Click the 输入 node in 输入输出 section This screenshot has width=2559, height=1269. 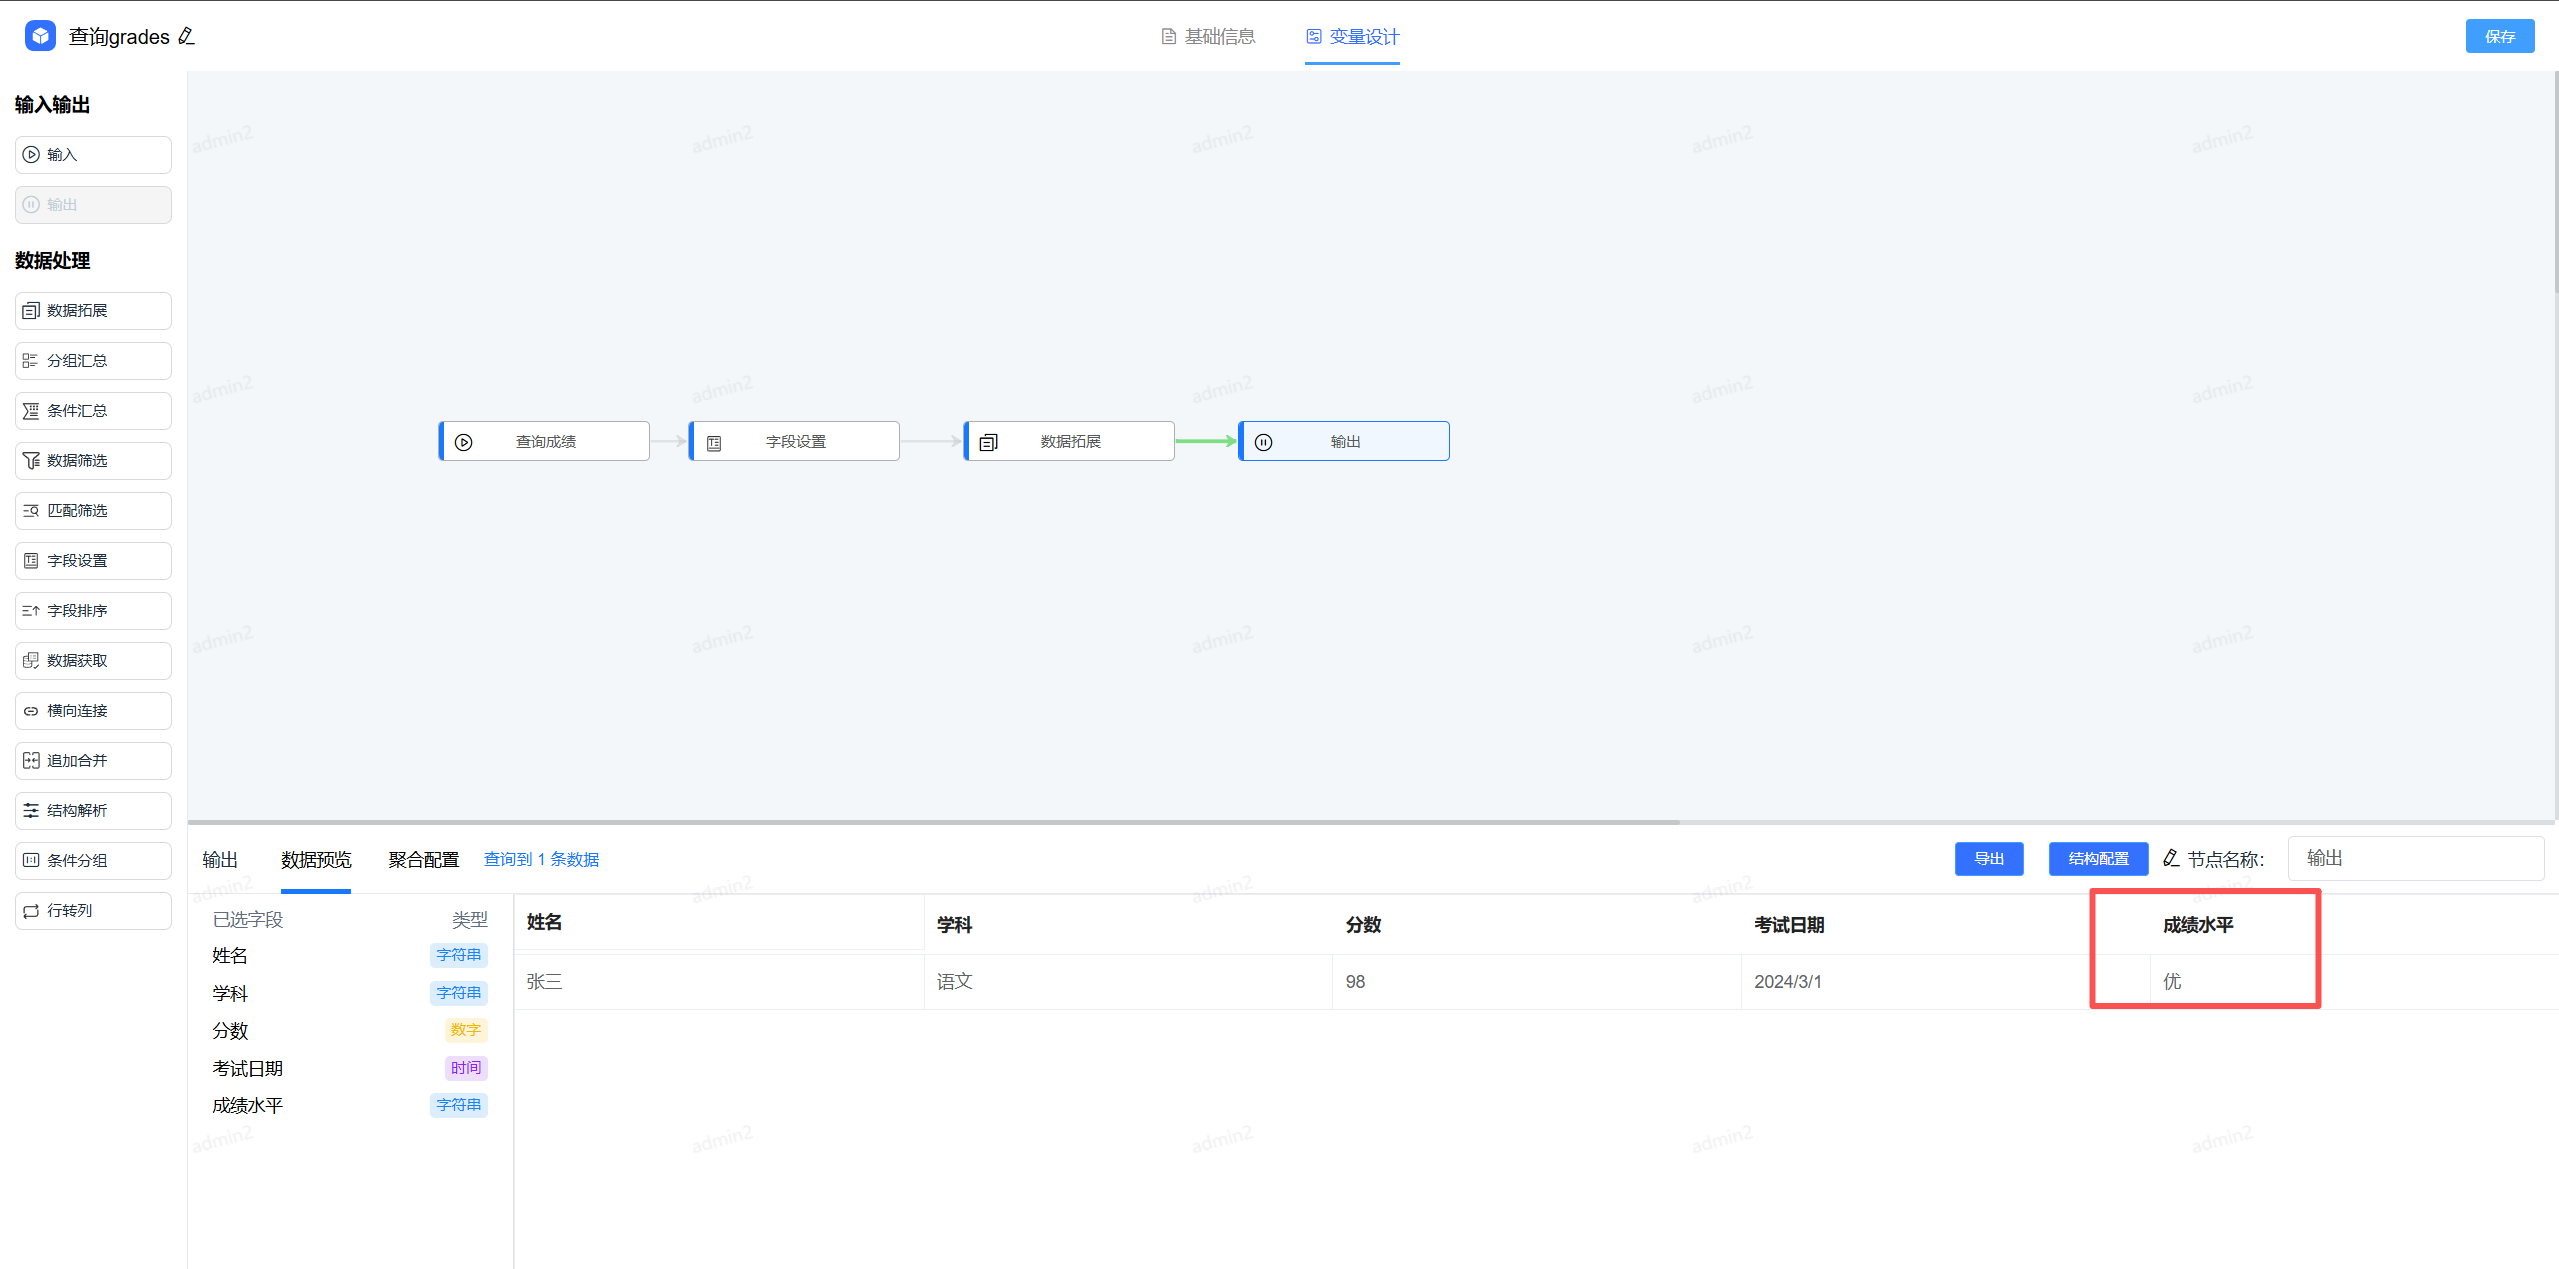(93, 155)
